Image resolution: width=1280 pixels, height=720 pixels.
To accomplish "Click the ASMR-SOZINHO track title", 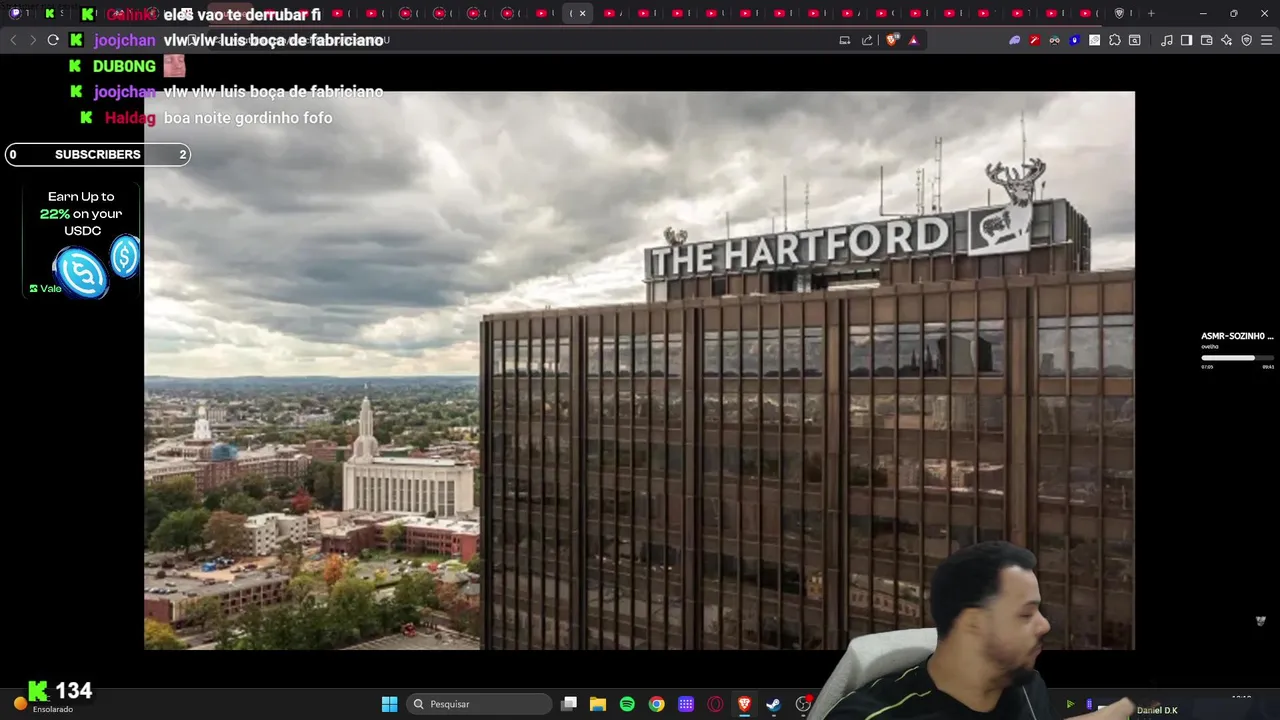I will point(1237,336).
